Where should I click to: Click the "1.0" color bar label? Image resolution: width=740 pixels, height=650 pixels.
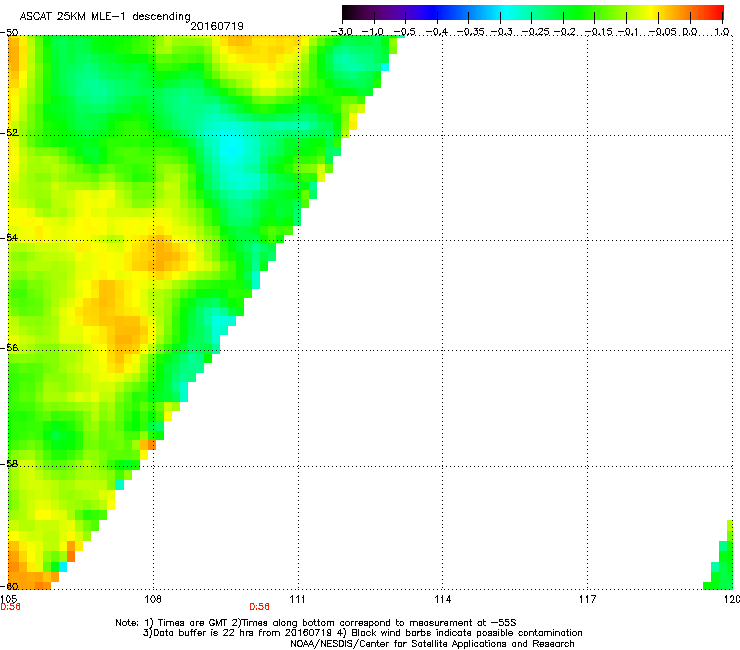pos(722,32)
